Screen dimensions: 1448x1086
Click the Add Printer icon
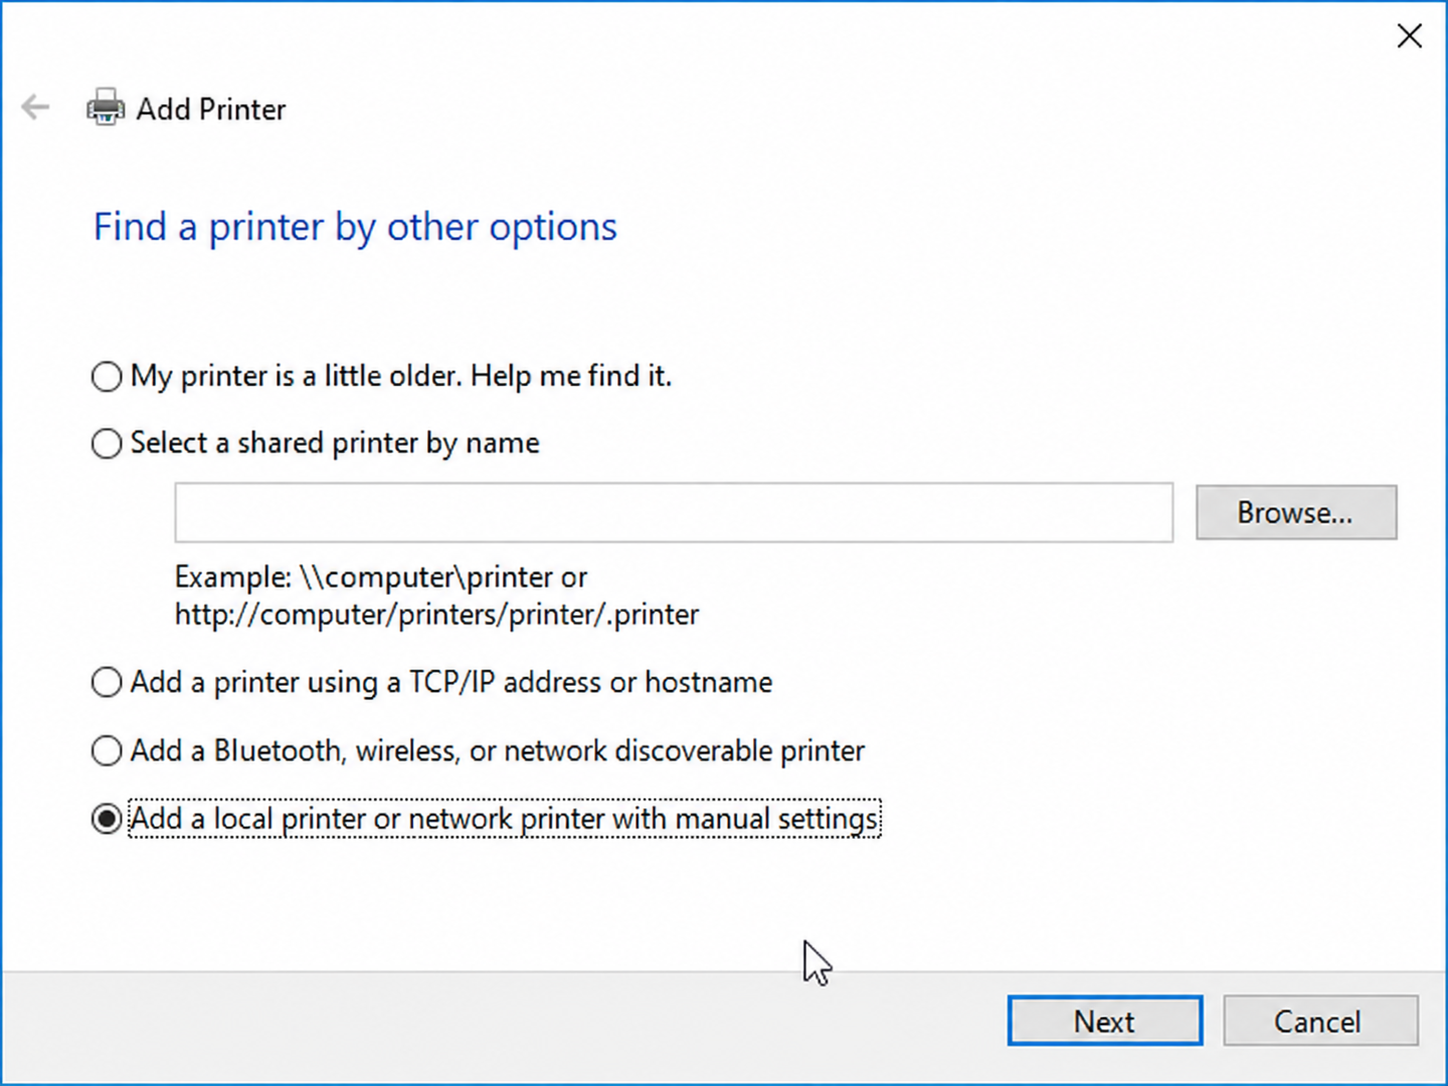[106, 108]
